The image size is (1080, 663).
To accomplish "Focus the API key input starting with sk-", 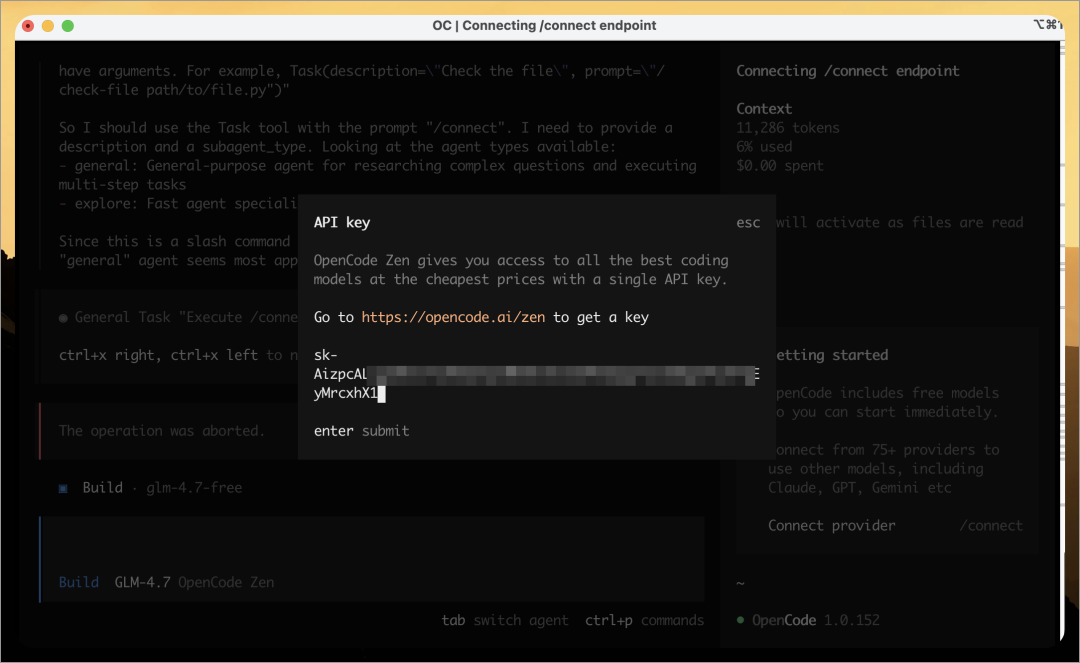I will tap(536, 374).
